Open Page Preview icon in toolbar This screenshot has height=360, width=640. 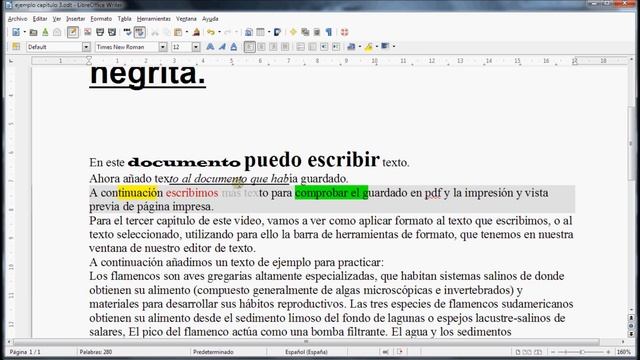(x=112, y=32)
